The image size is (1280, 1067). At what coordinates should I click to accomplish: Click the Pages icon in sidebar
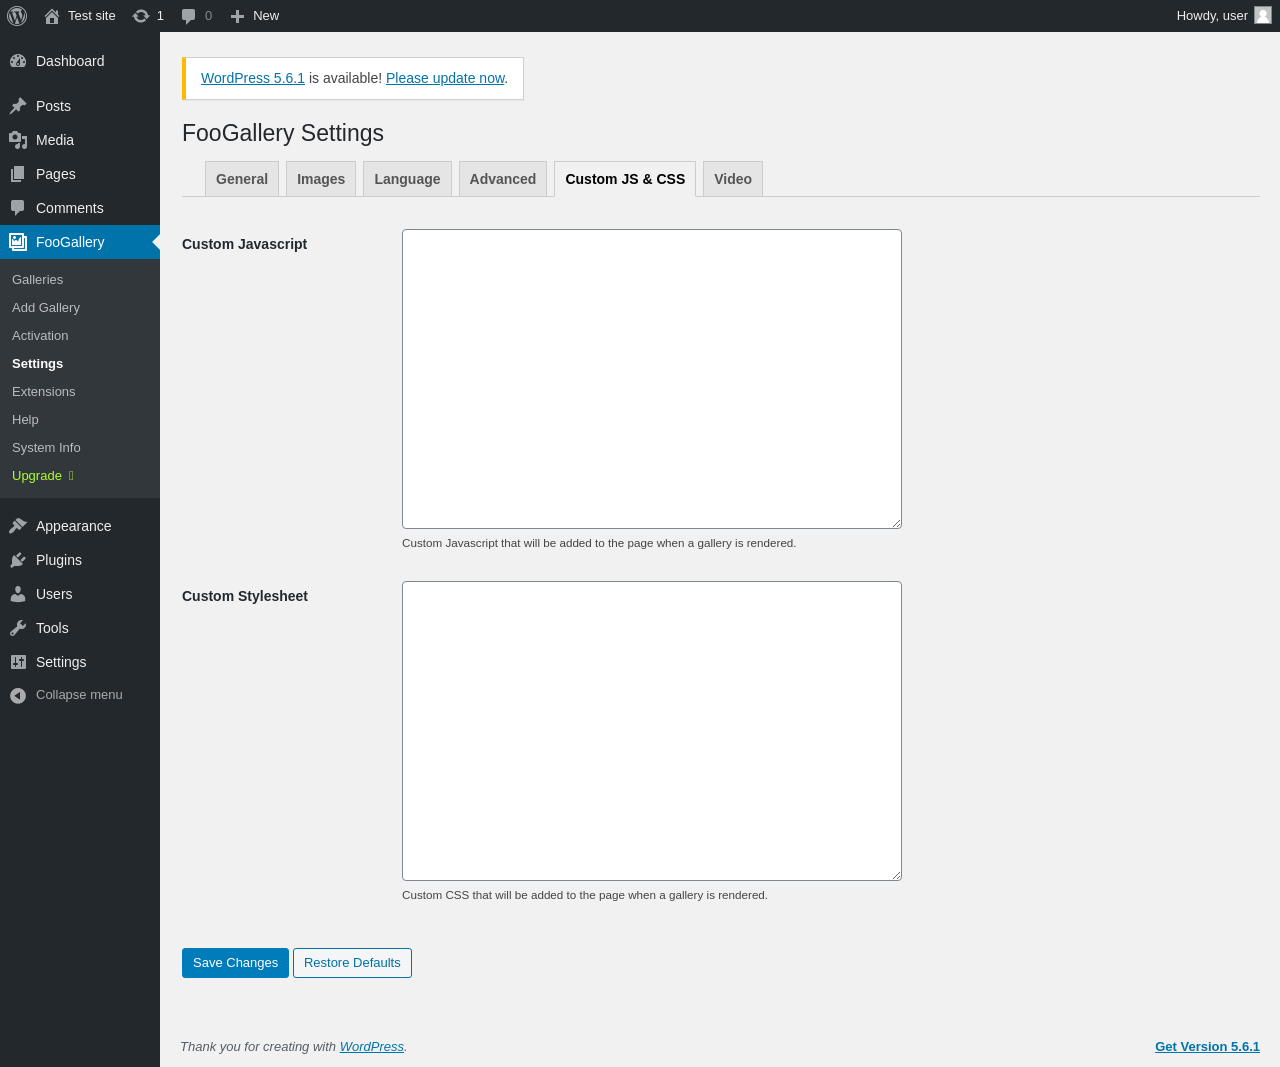(x=18, y=174)
